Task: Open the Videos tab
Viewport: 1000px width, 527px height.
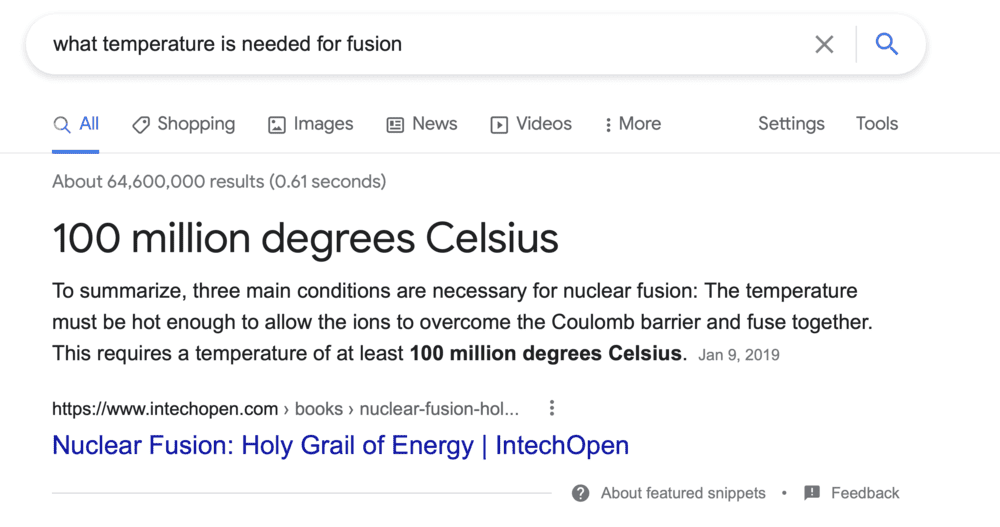Action: point(544,124)
